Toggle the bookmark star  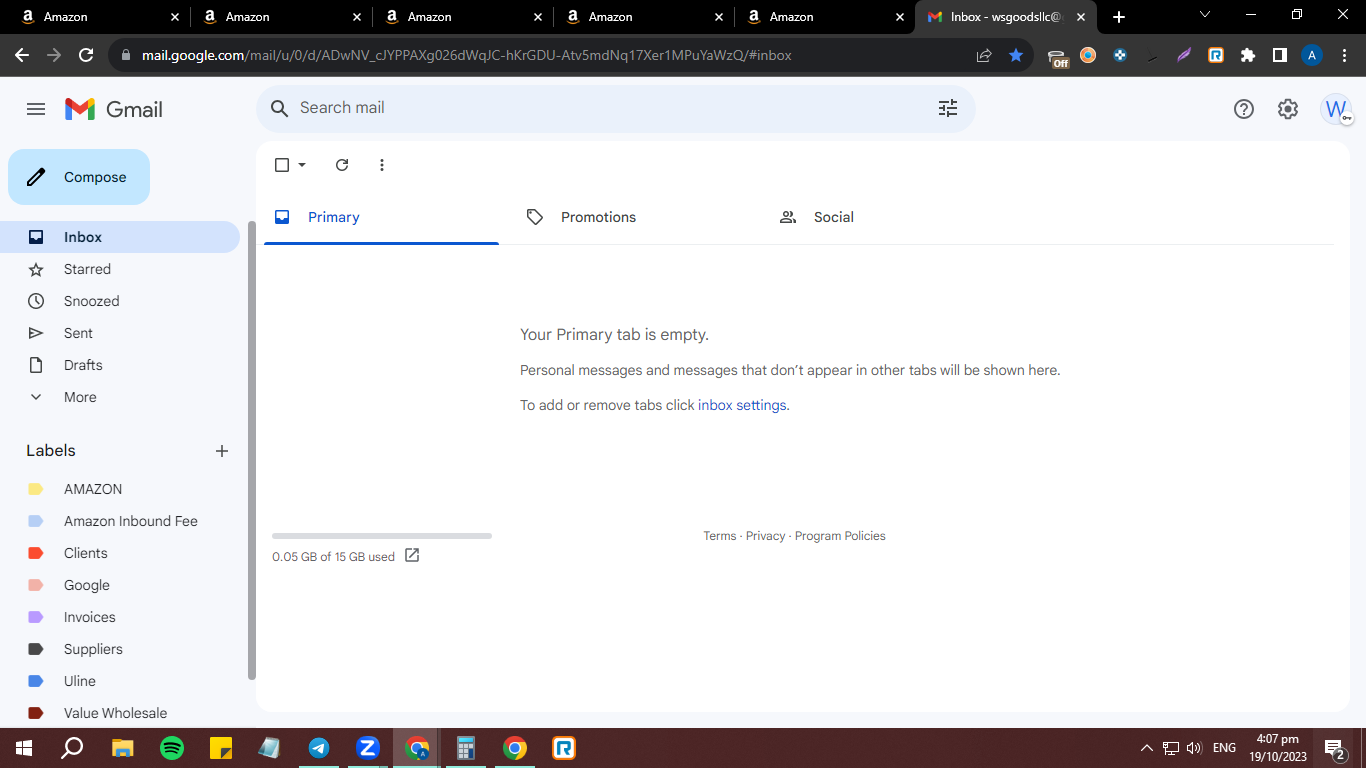(x=1016, y=55)
